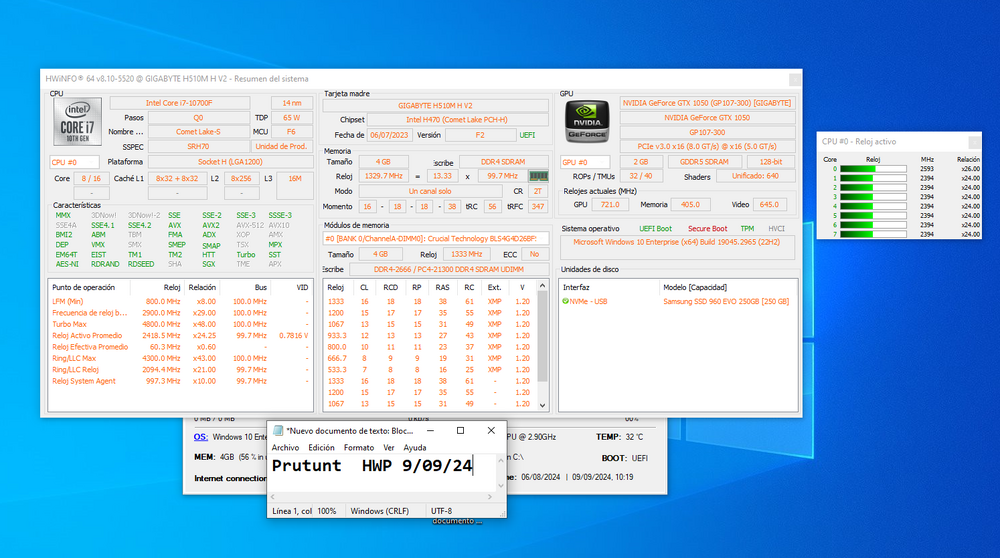Image resolution: width=1000 pixels, height=558 pixels.
Task: Click the Intel Core i7 logo
Action: pos(77,121)
